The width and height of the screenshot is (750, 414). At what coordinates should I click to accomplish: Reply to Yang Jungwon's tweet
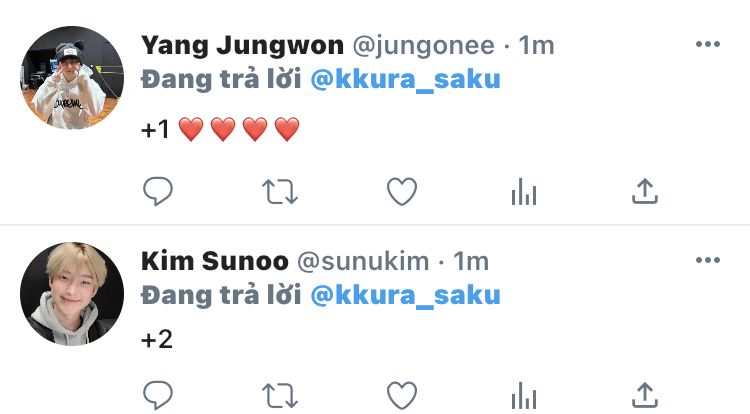tap(158, 191)
